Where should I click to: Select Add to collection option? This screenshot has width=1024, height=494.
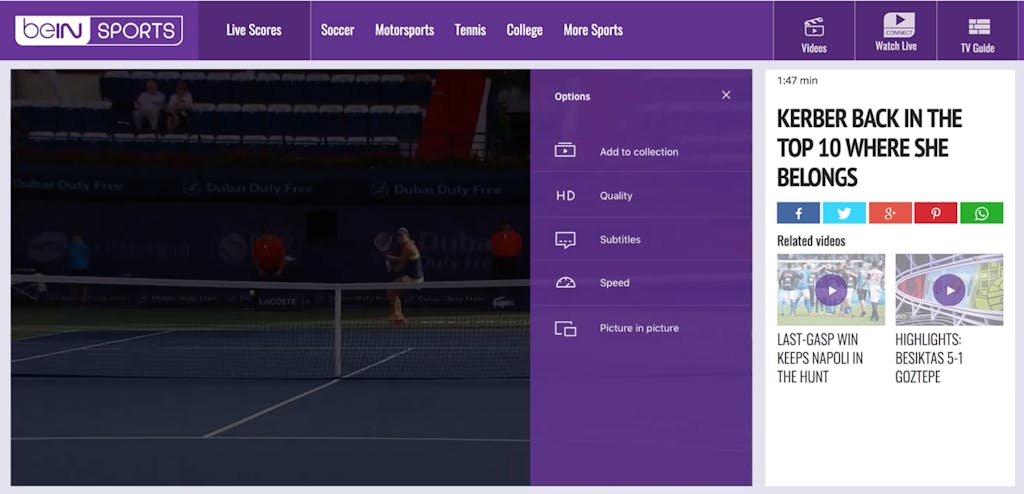pos(639,152)
